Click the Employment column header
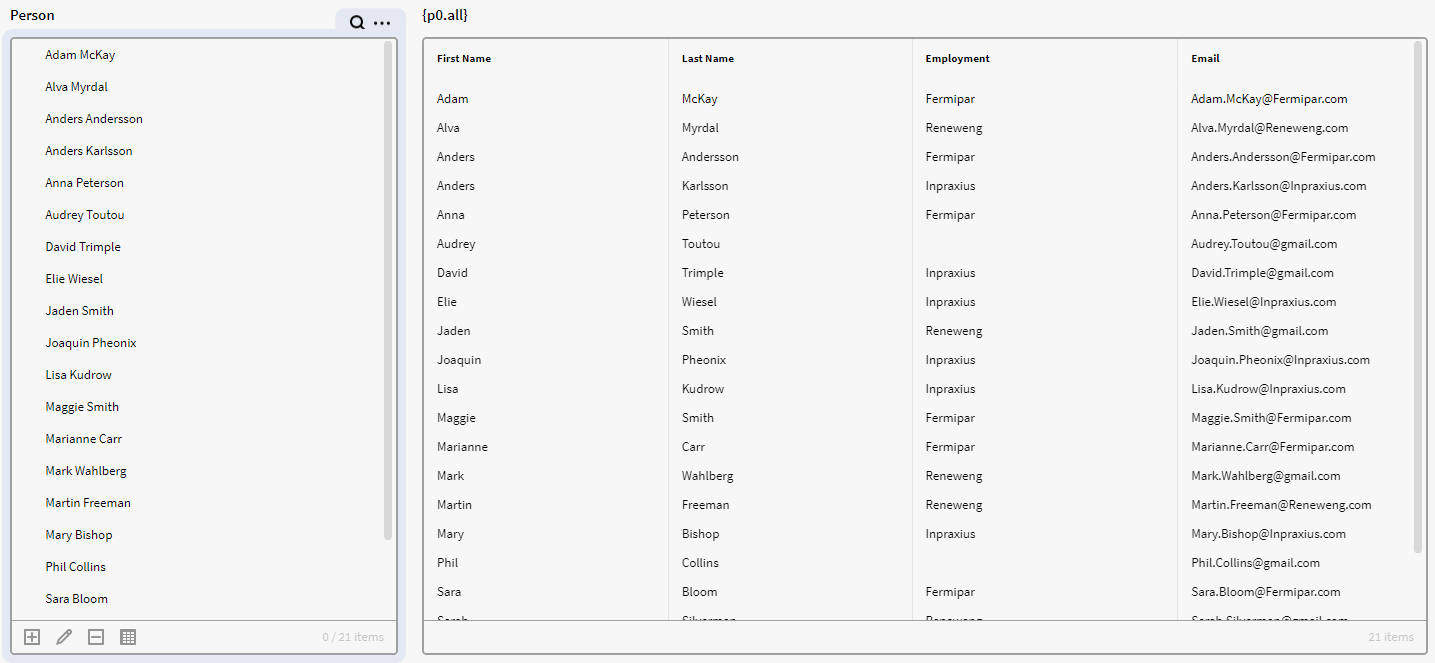1435x663 pixels. (958, 59)
